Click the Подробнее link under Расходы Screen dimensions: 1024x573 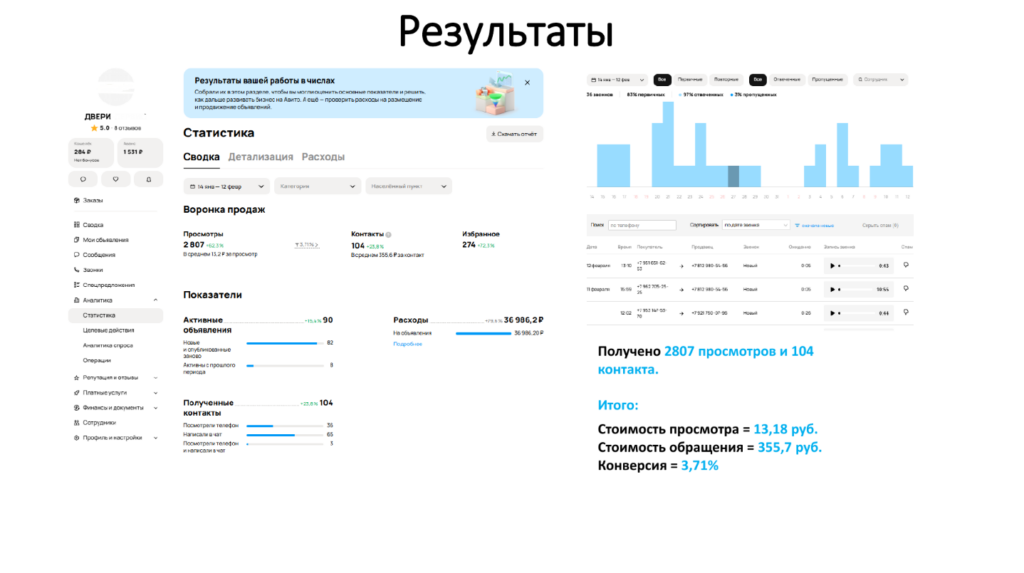[408, 344]
